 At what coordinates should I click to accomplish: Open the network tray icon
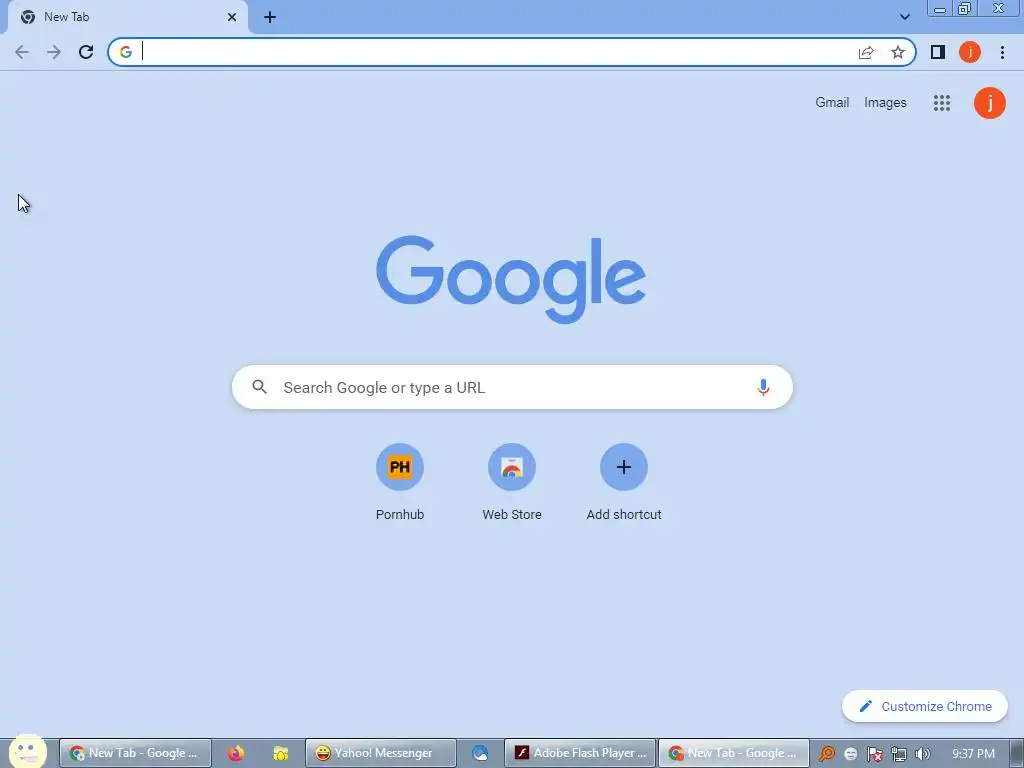(x=899, y=754)
